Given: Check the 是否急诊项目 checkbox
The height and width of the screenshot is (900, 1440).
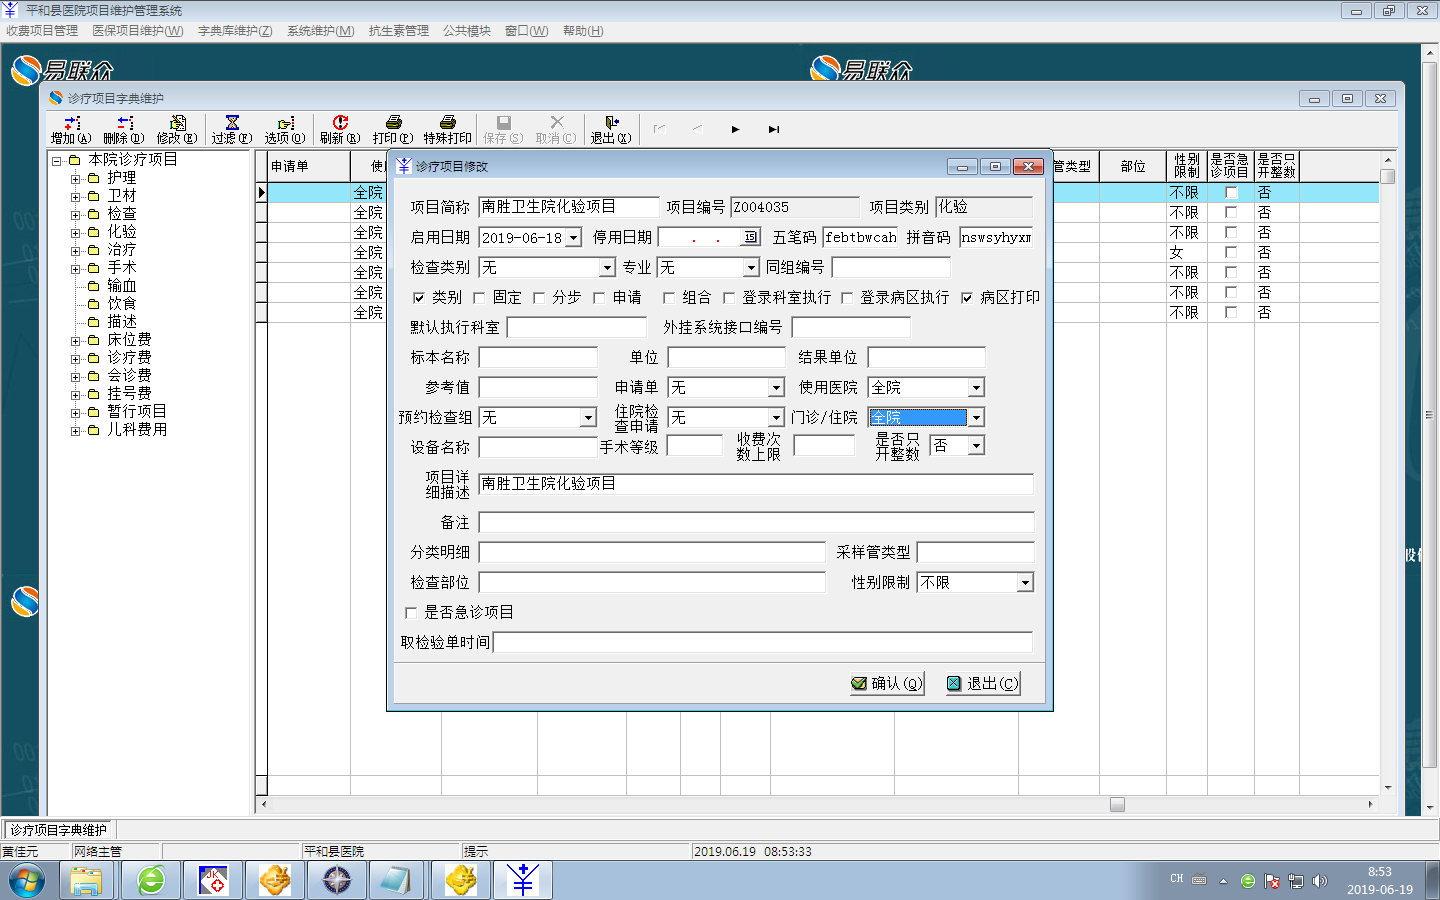Looking at the screenshot, I should pyautogui.click(x=411, y=612).
